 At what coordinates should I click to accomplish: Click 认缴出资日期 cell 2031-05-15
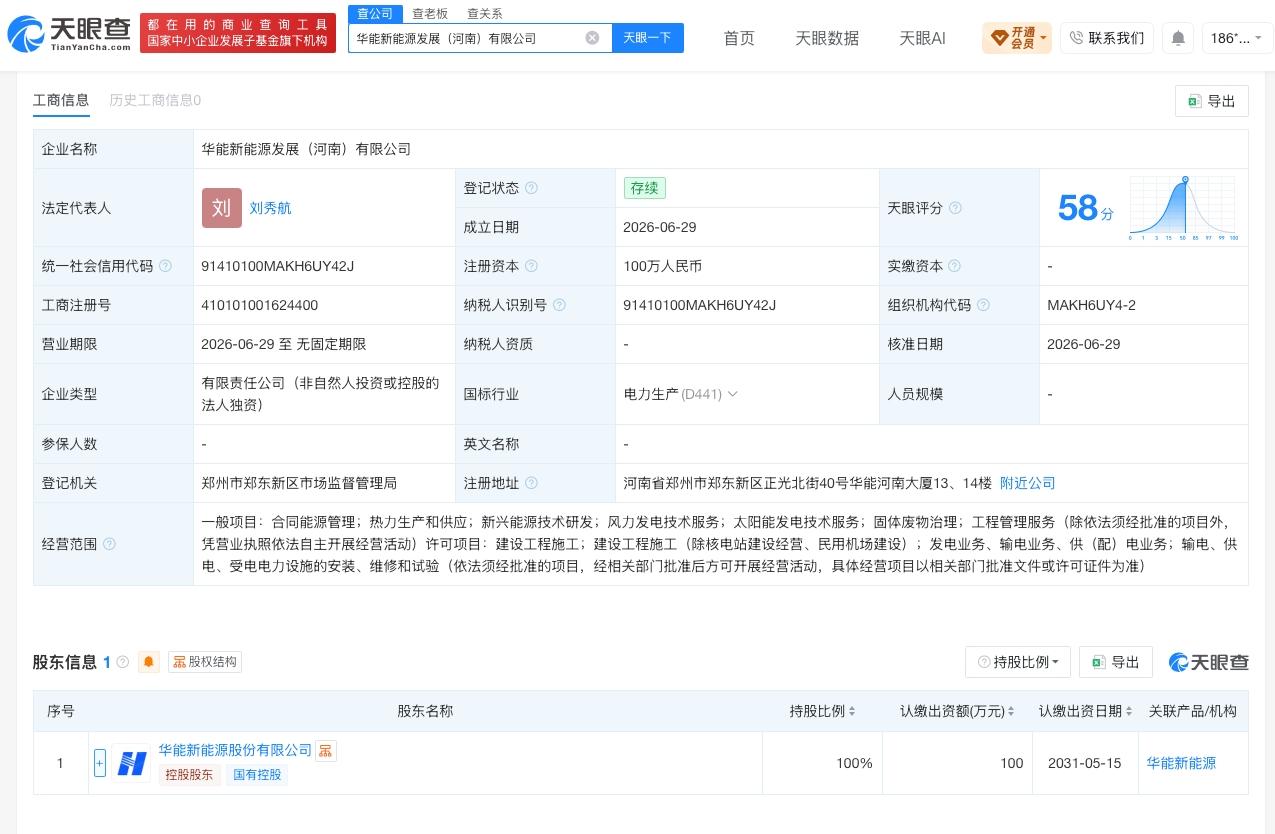pos(1085,763)
